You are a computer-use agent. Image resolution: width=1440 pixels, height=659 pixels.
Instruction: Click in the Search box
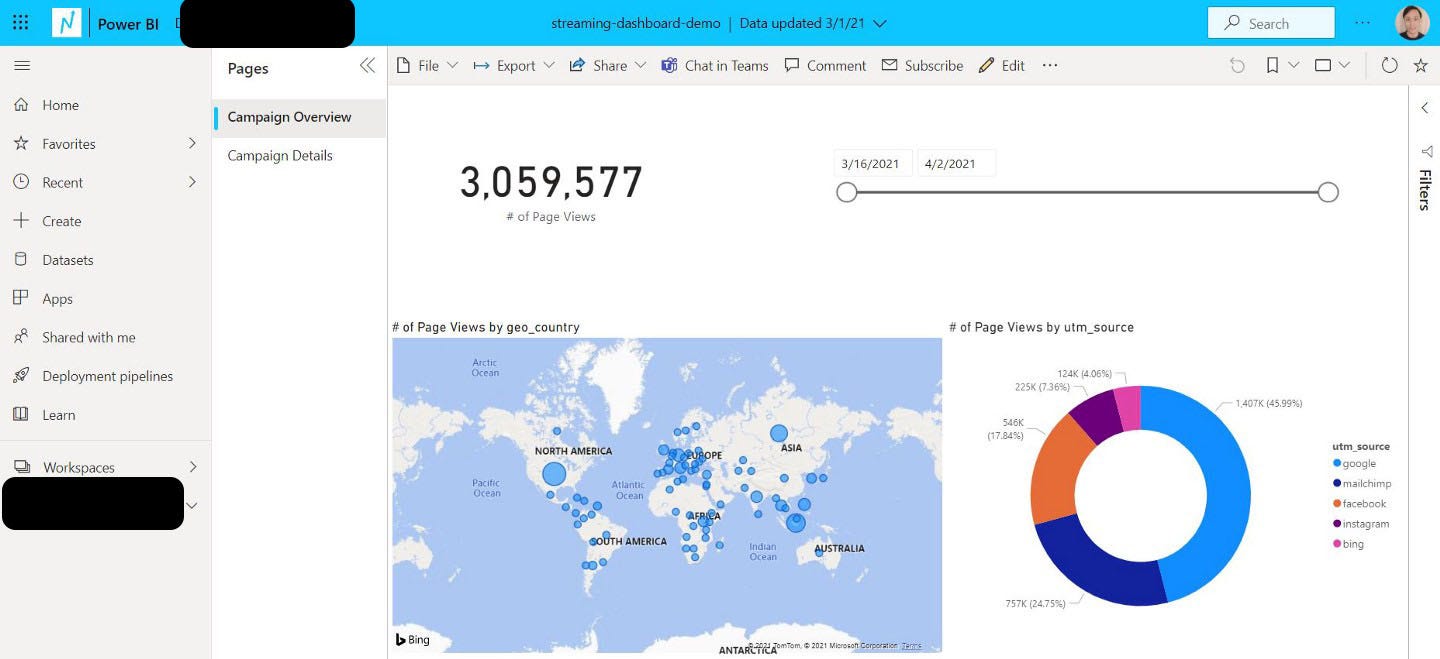[1270, 23]
